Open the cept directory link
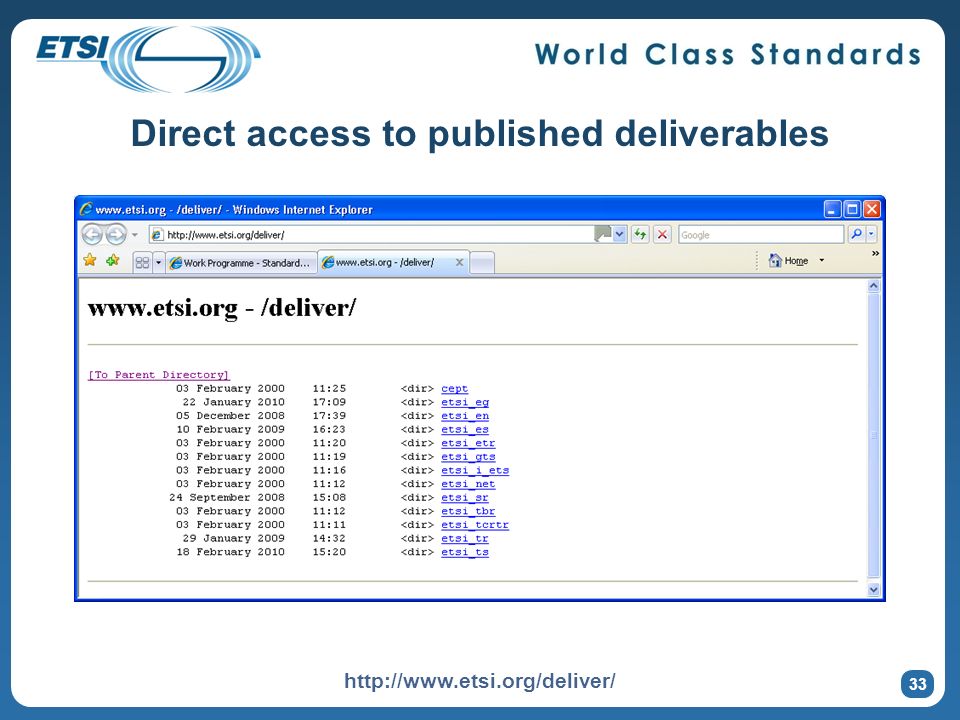 point(454,389)
